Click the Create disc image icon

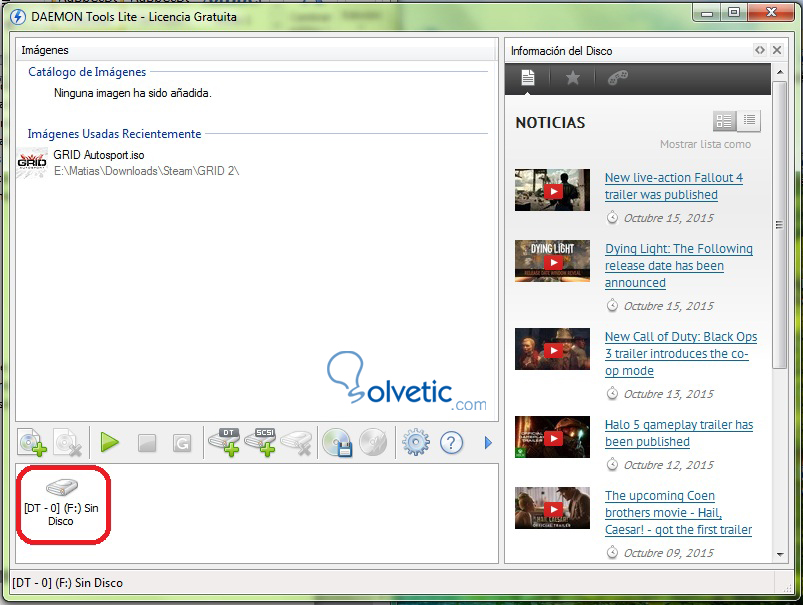(x=337, y=442)
